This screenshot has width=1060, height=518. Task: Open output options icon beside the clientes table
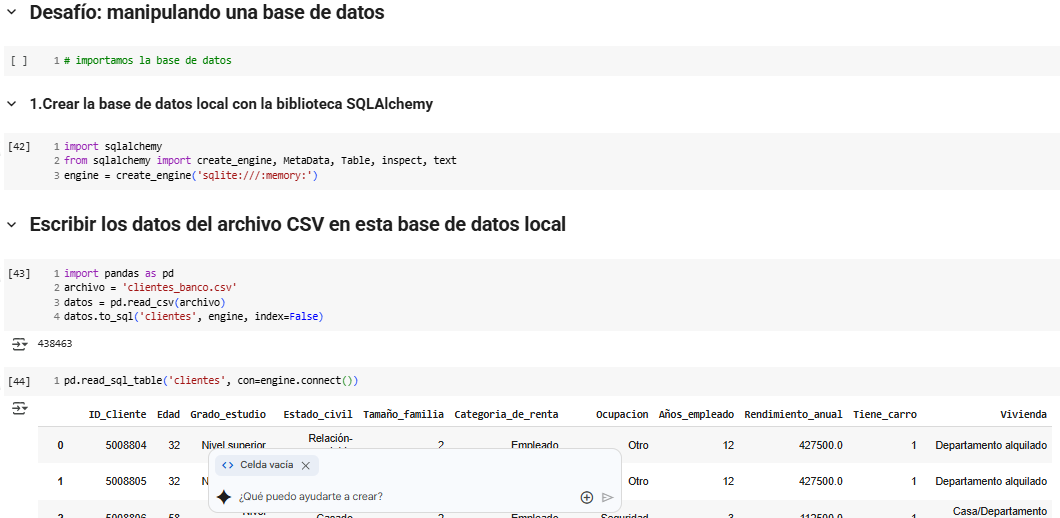coord(19,408)
